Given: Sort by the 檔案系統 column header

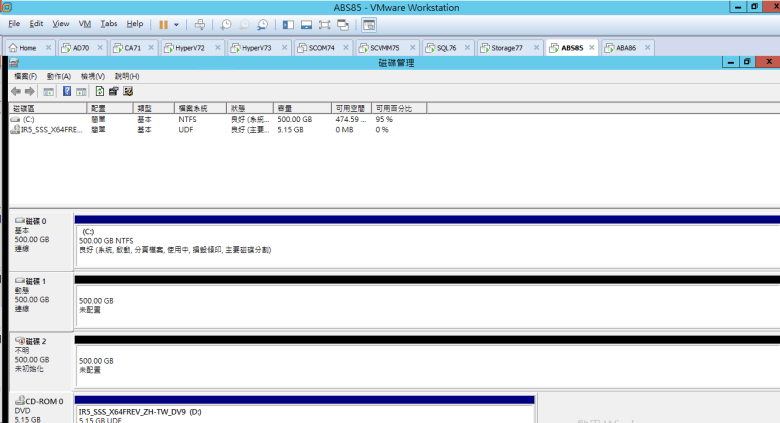Looking at the screenshot, I should pyautogui.click(x=192, y=107).
